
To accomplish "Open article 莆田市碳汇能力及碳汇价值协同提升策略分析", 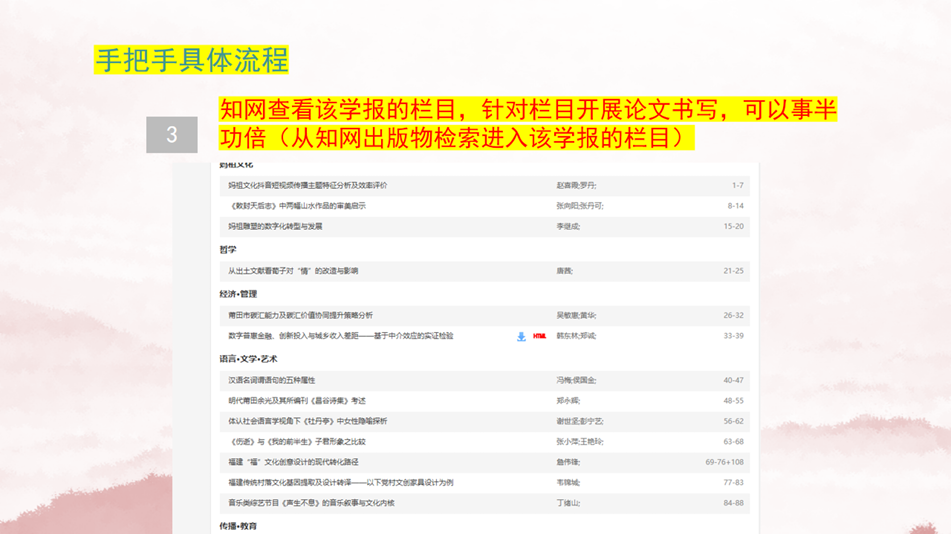I will (300, 315).
